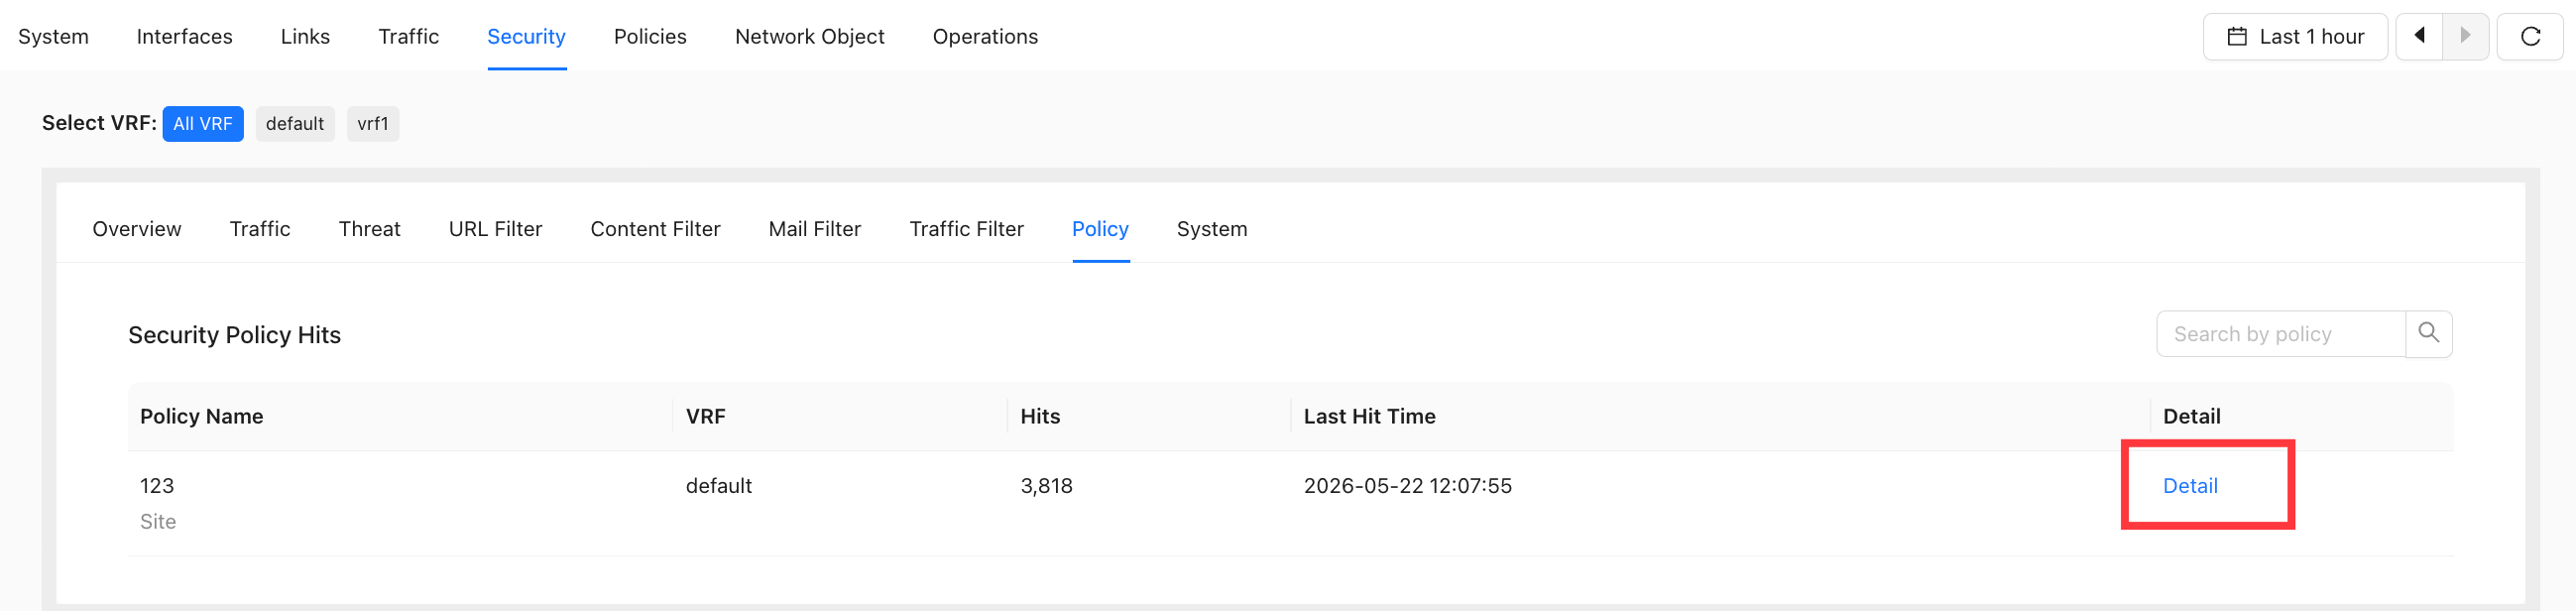Switch to the Threat sub-tab
This screenshot has height=611, width=2576.
[x=369, y=229]
